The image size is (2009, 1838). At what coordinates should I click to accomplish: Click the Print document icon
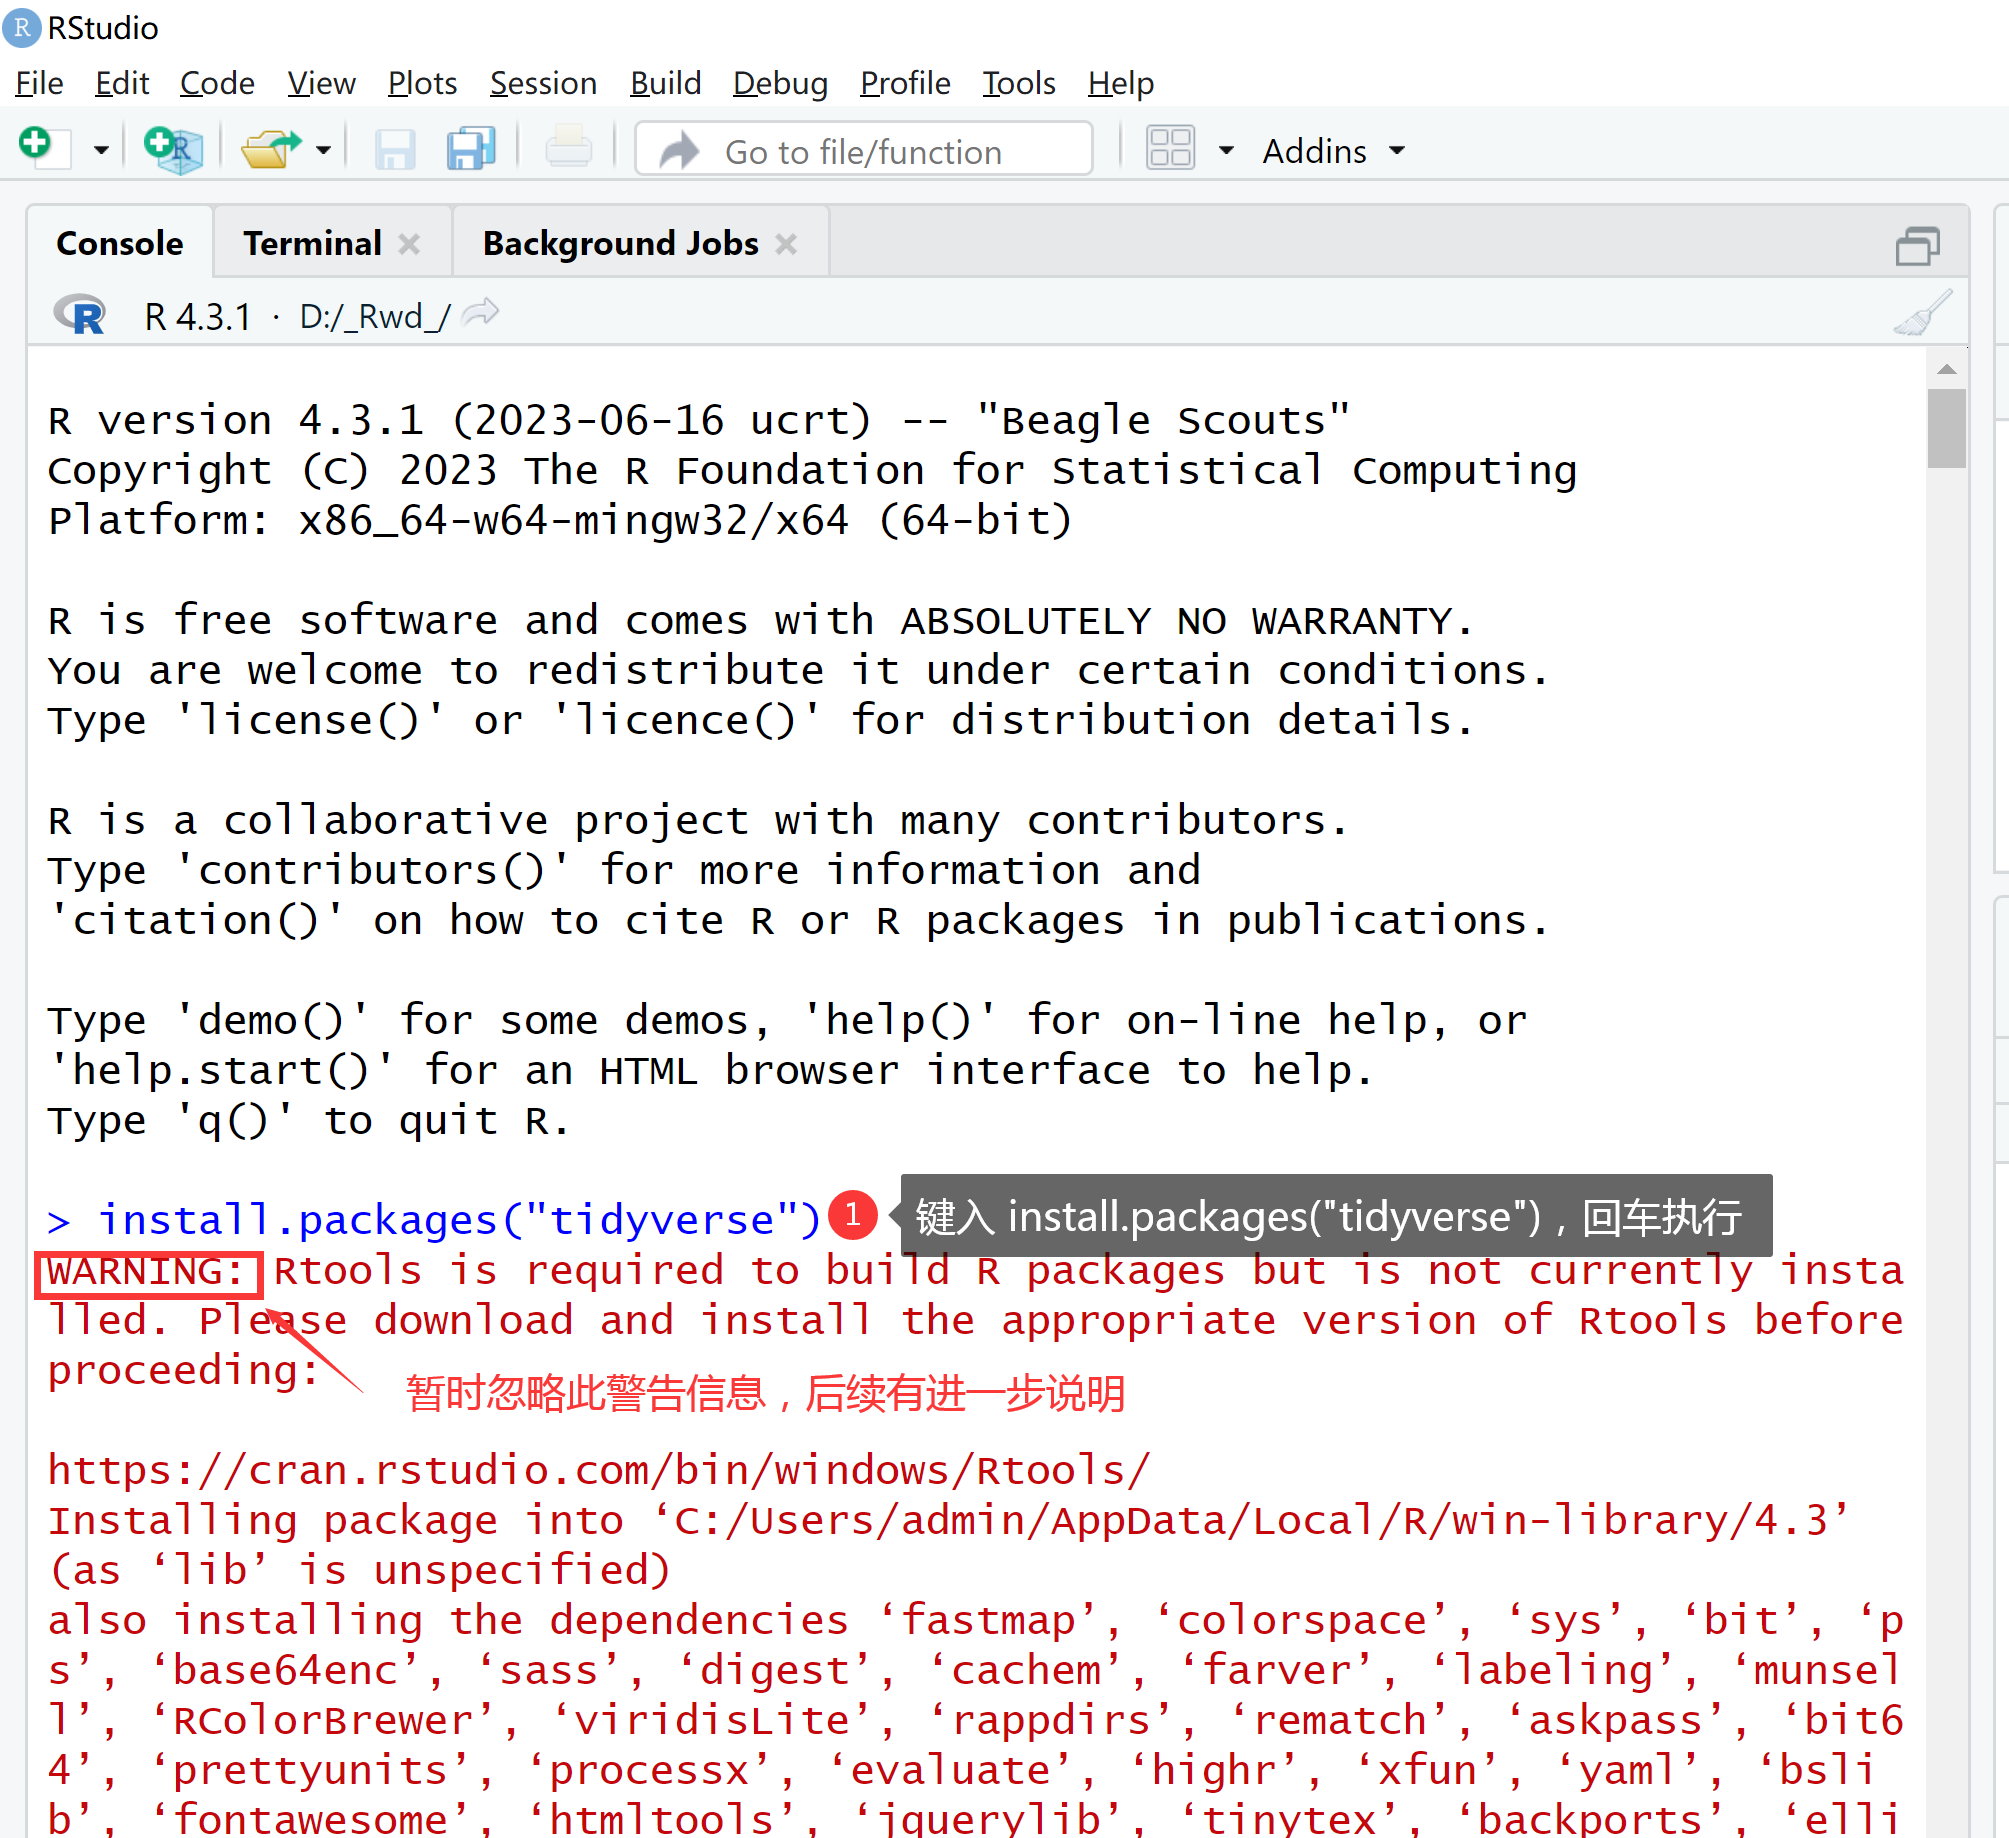(x=569, y=148)
